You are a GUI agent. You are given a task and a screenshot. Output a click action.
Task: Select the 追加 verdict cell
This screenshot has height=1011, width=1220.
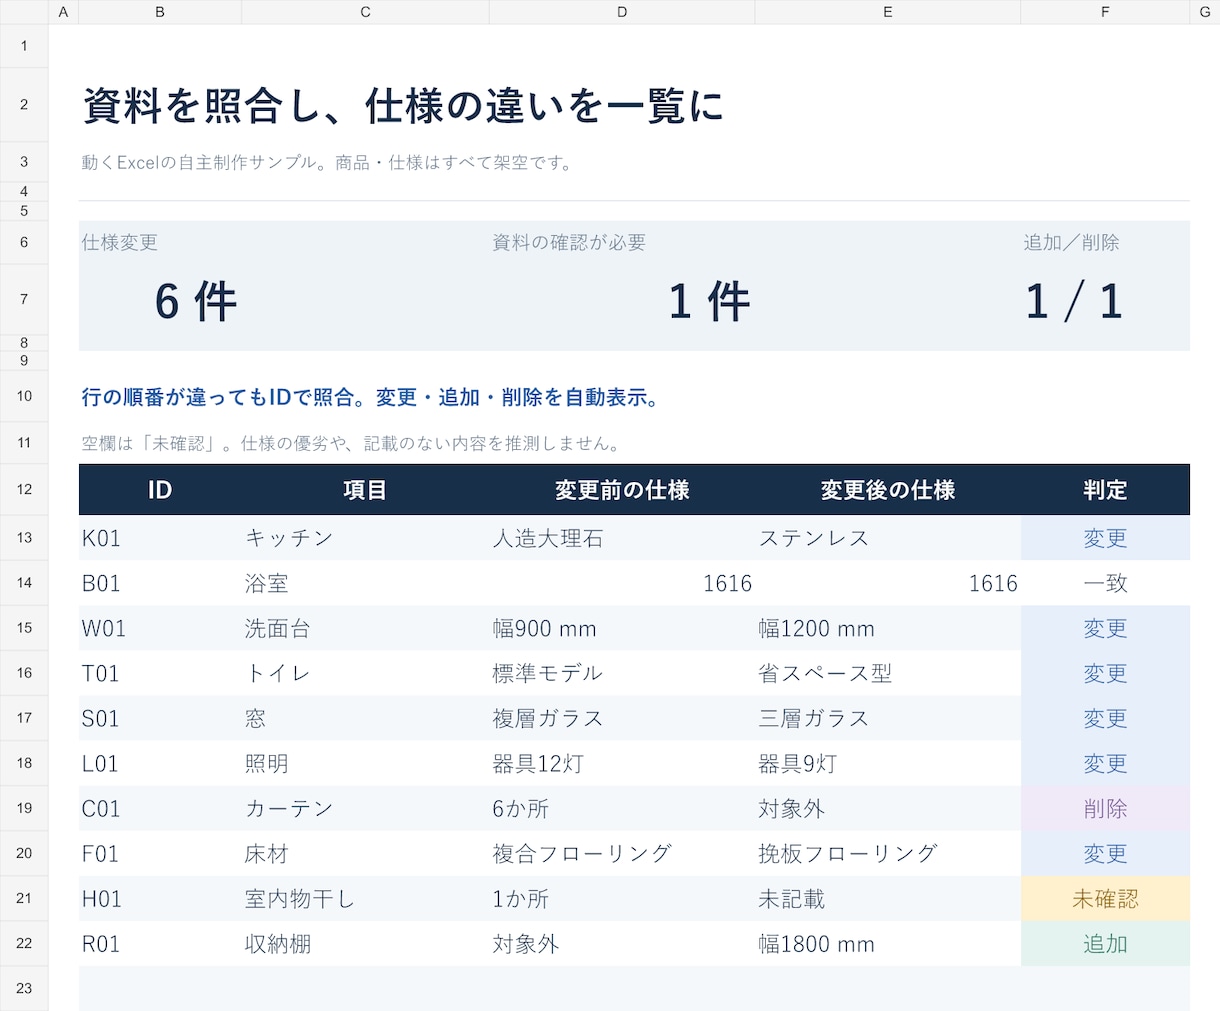click(1105, 943)
